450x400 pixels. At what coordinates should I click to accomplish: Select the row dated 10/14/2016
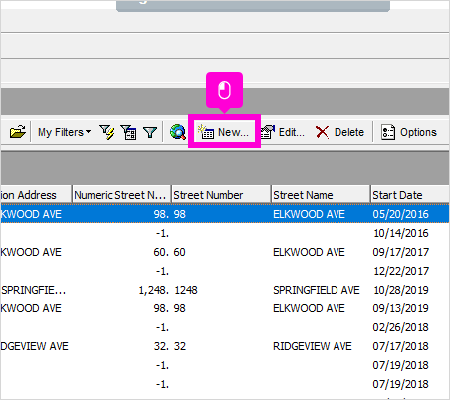225,233
